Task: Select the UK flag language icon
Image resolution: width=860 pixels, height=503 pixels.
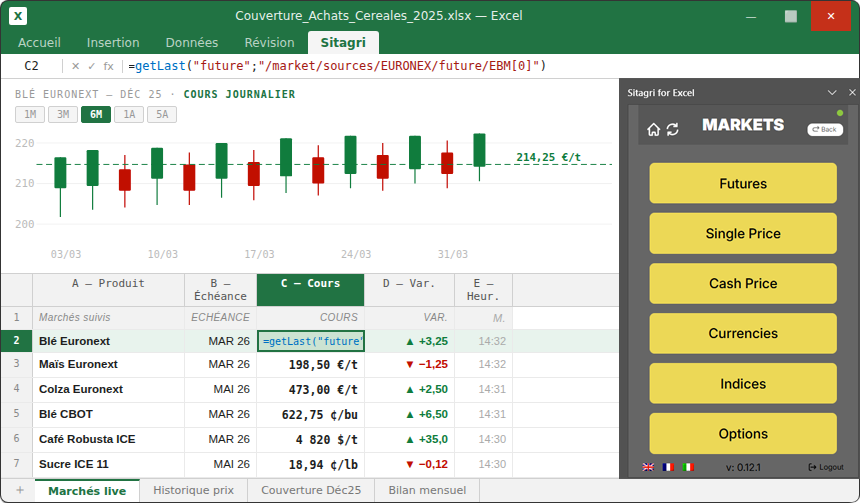Action: click(648, 467)
